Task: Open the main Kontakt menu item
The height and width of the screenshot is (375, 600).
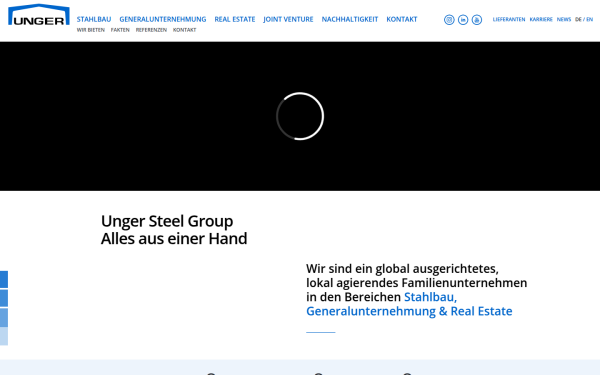Action: (x=402, y=19)
